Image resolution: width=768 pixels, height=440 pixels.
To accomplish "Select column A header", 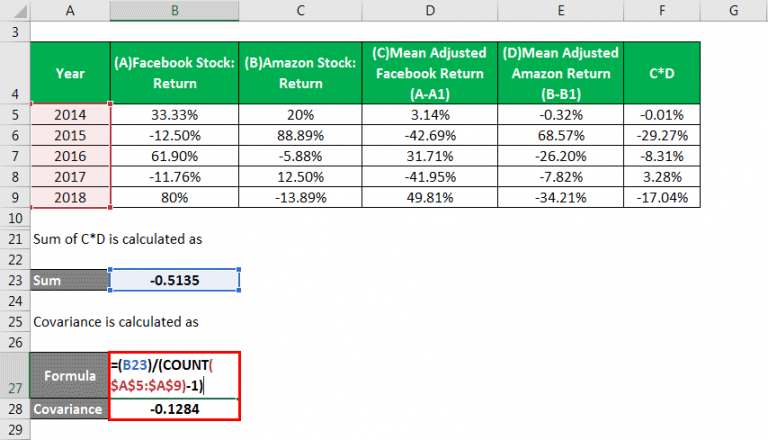I will 70,9.
